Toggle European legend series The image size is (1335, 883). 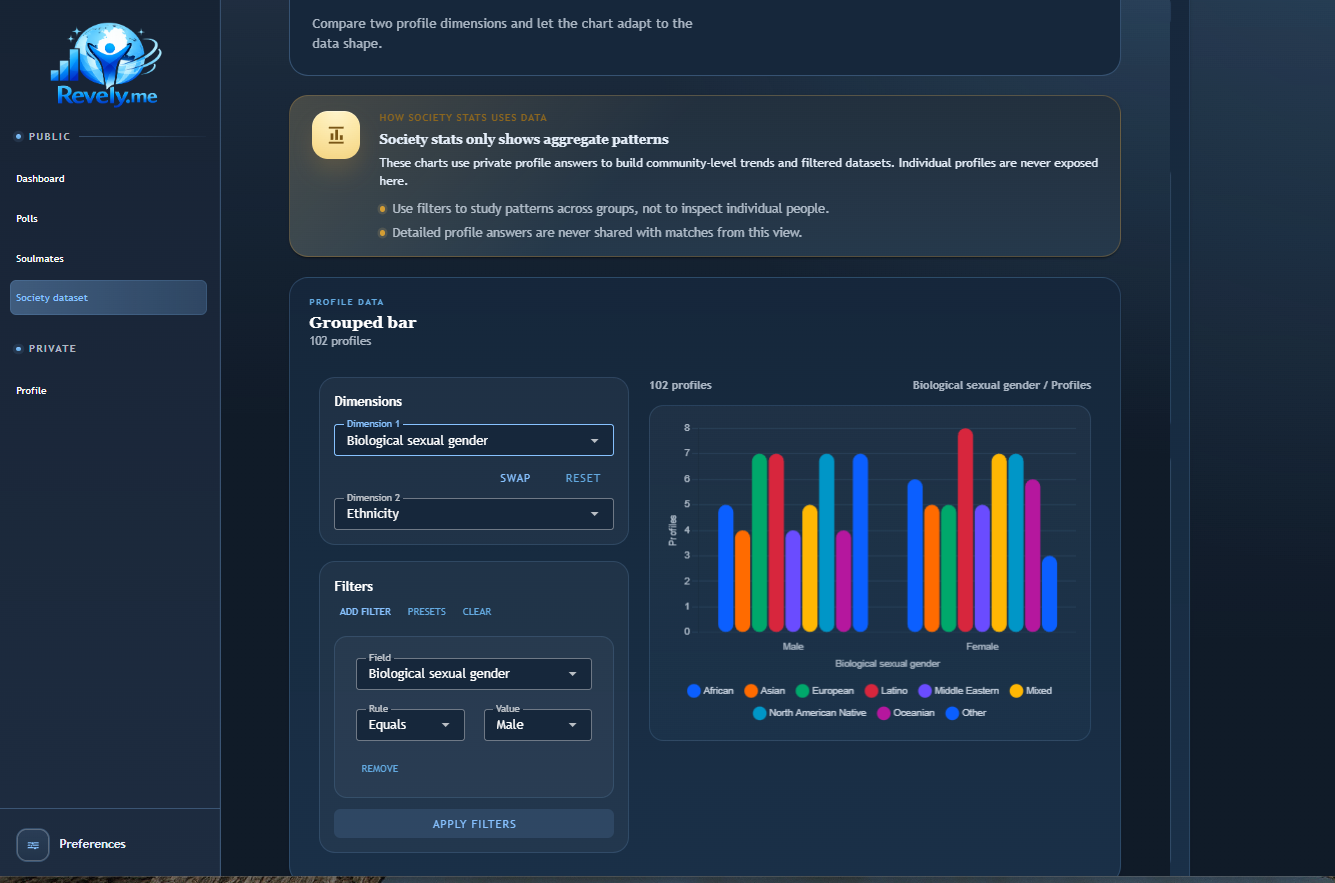pos(825,691)
